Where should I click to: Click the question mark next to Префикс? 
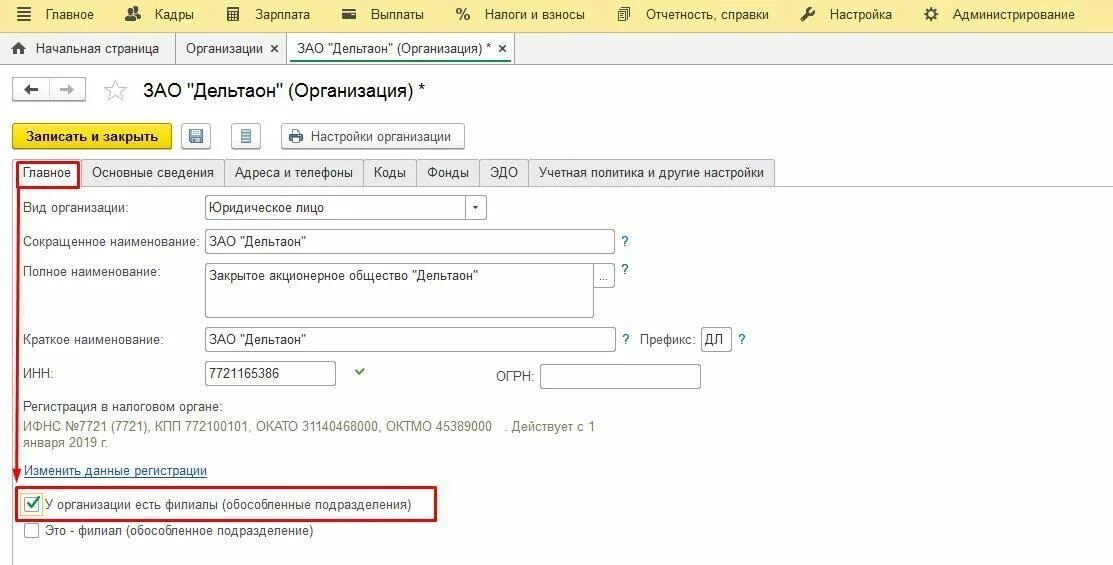pyautogui.click(x=742, y=339)
